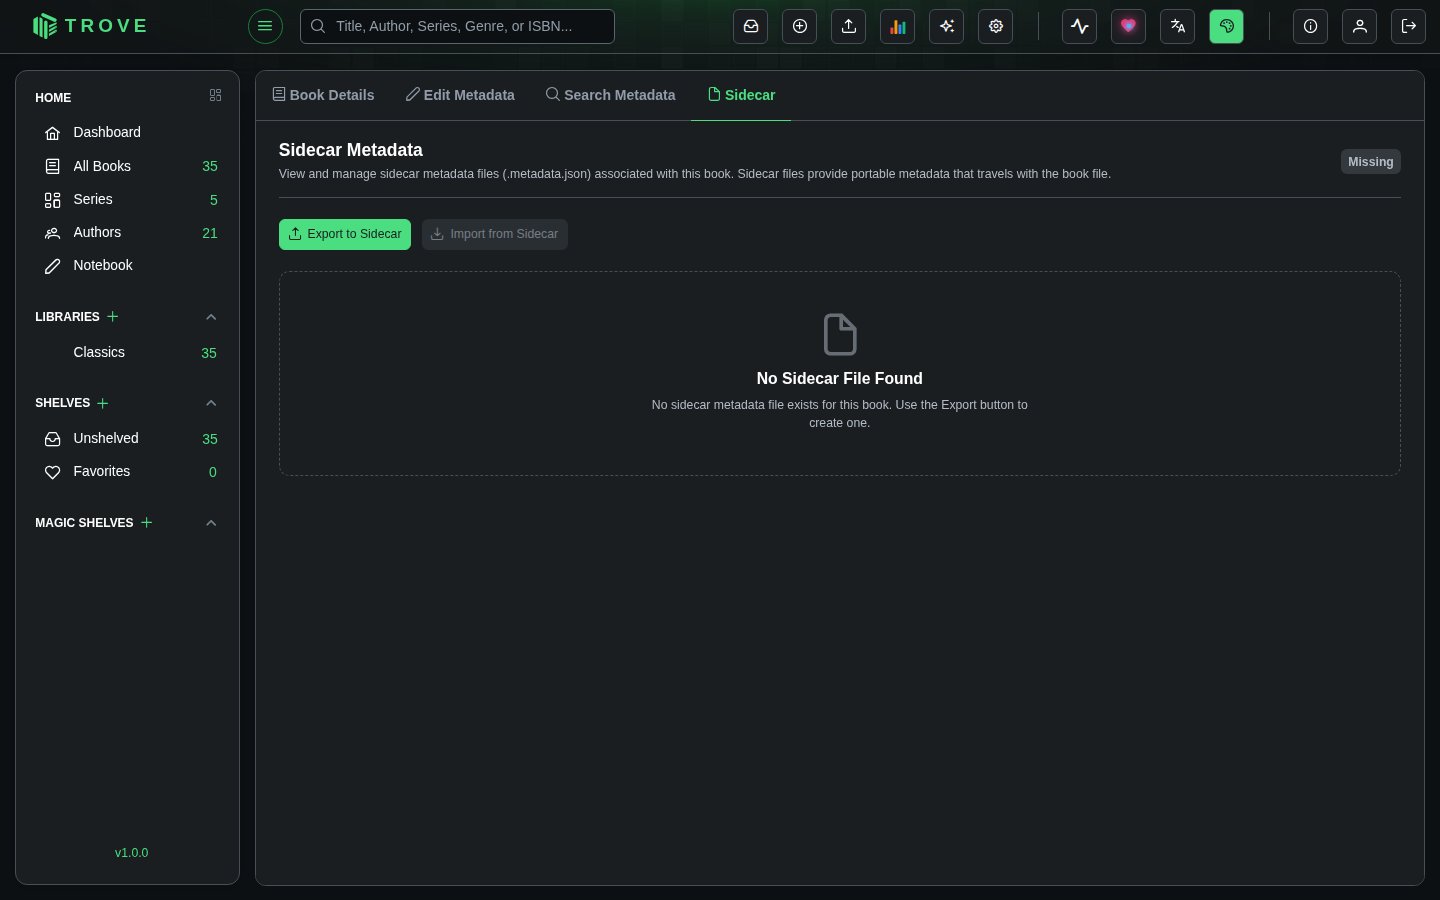Open the inbox tray icon in top bar
1440x900 pixels.
pyautogui.click(x=751, y=26)
